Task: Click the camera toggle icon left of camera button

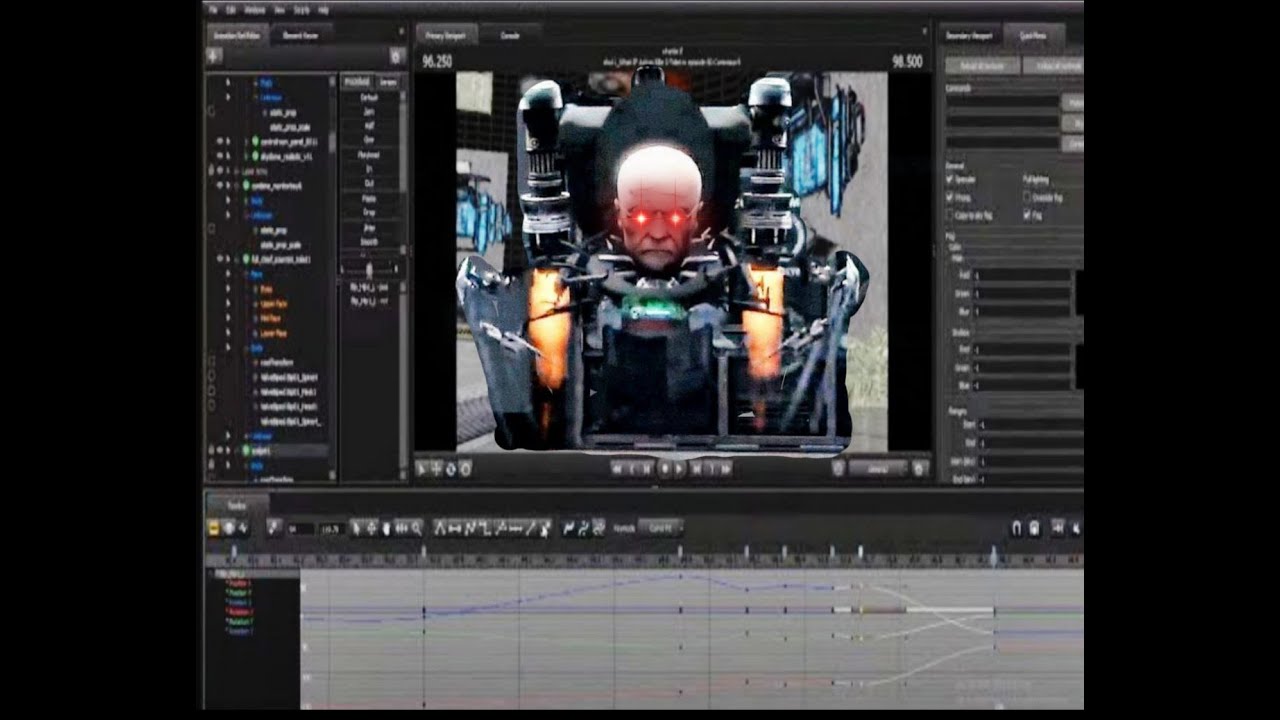Action: [838, 468]
